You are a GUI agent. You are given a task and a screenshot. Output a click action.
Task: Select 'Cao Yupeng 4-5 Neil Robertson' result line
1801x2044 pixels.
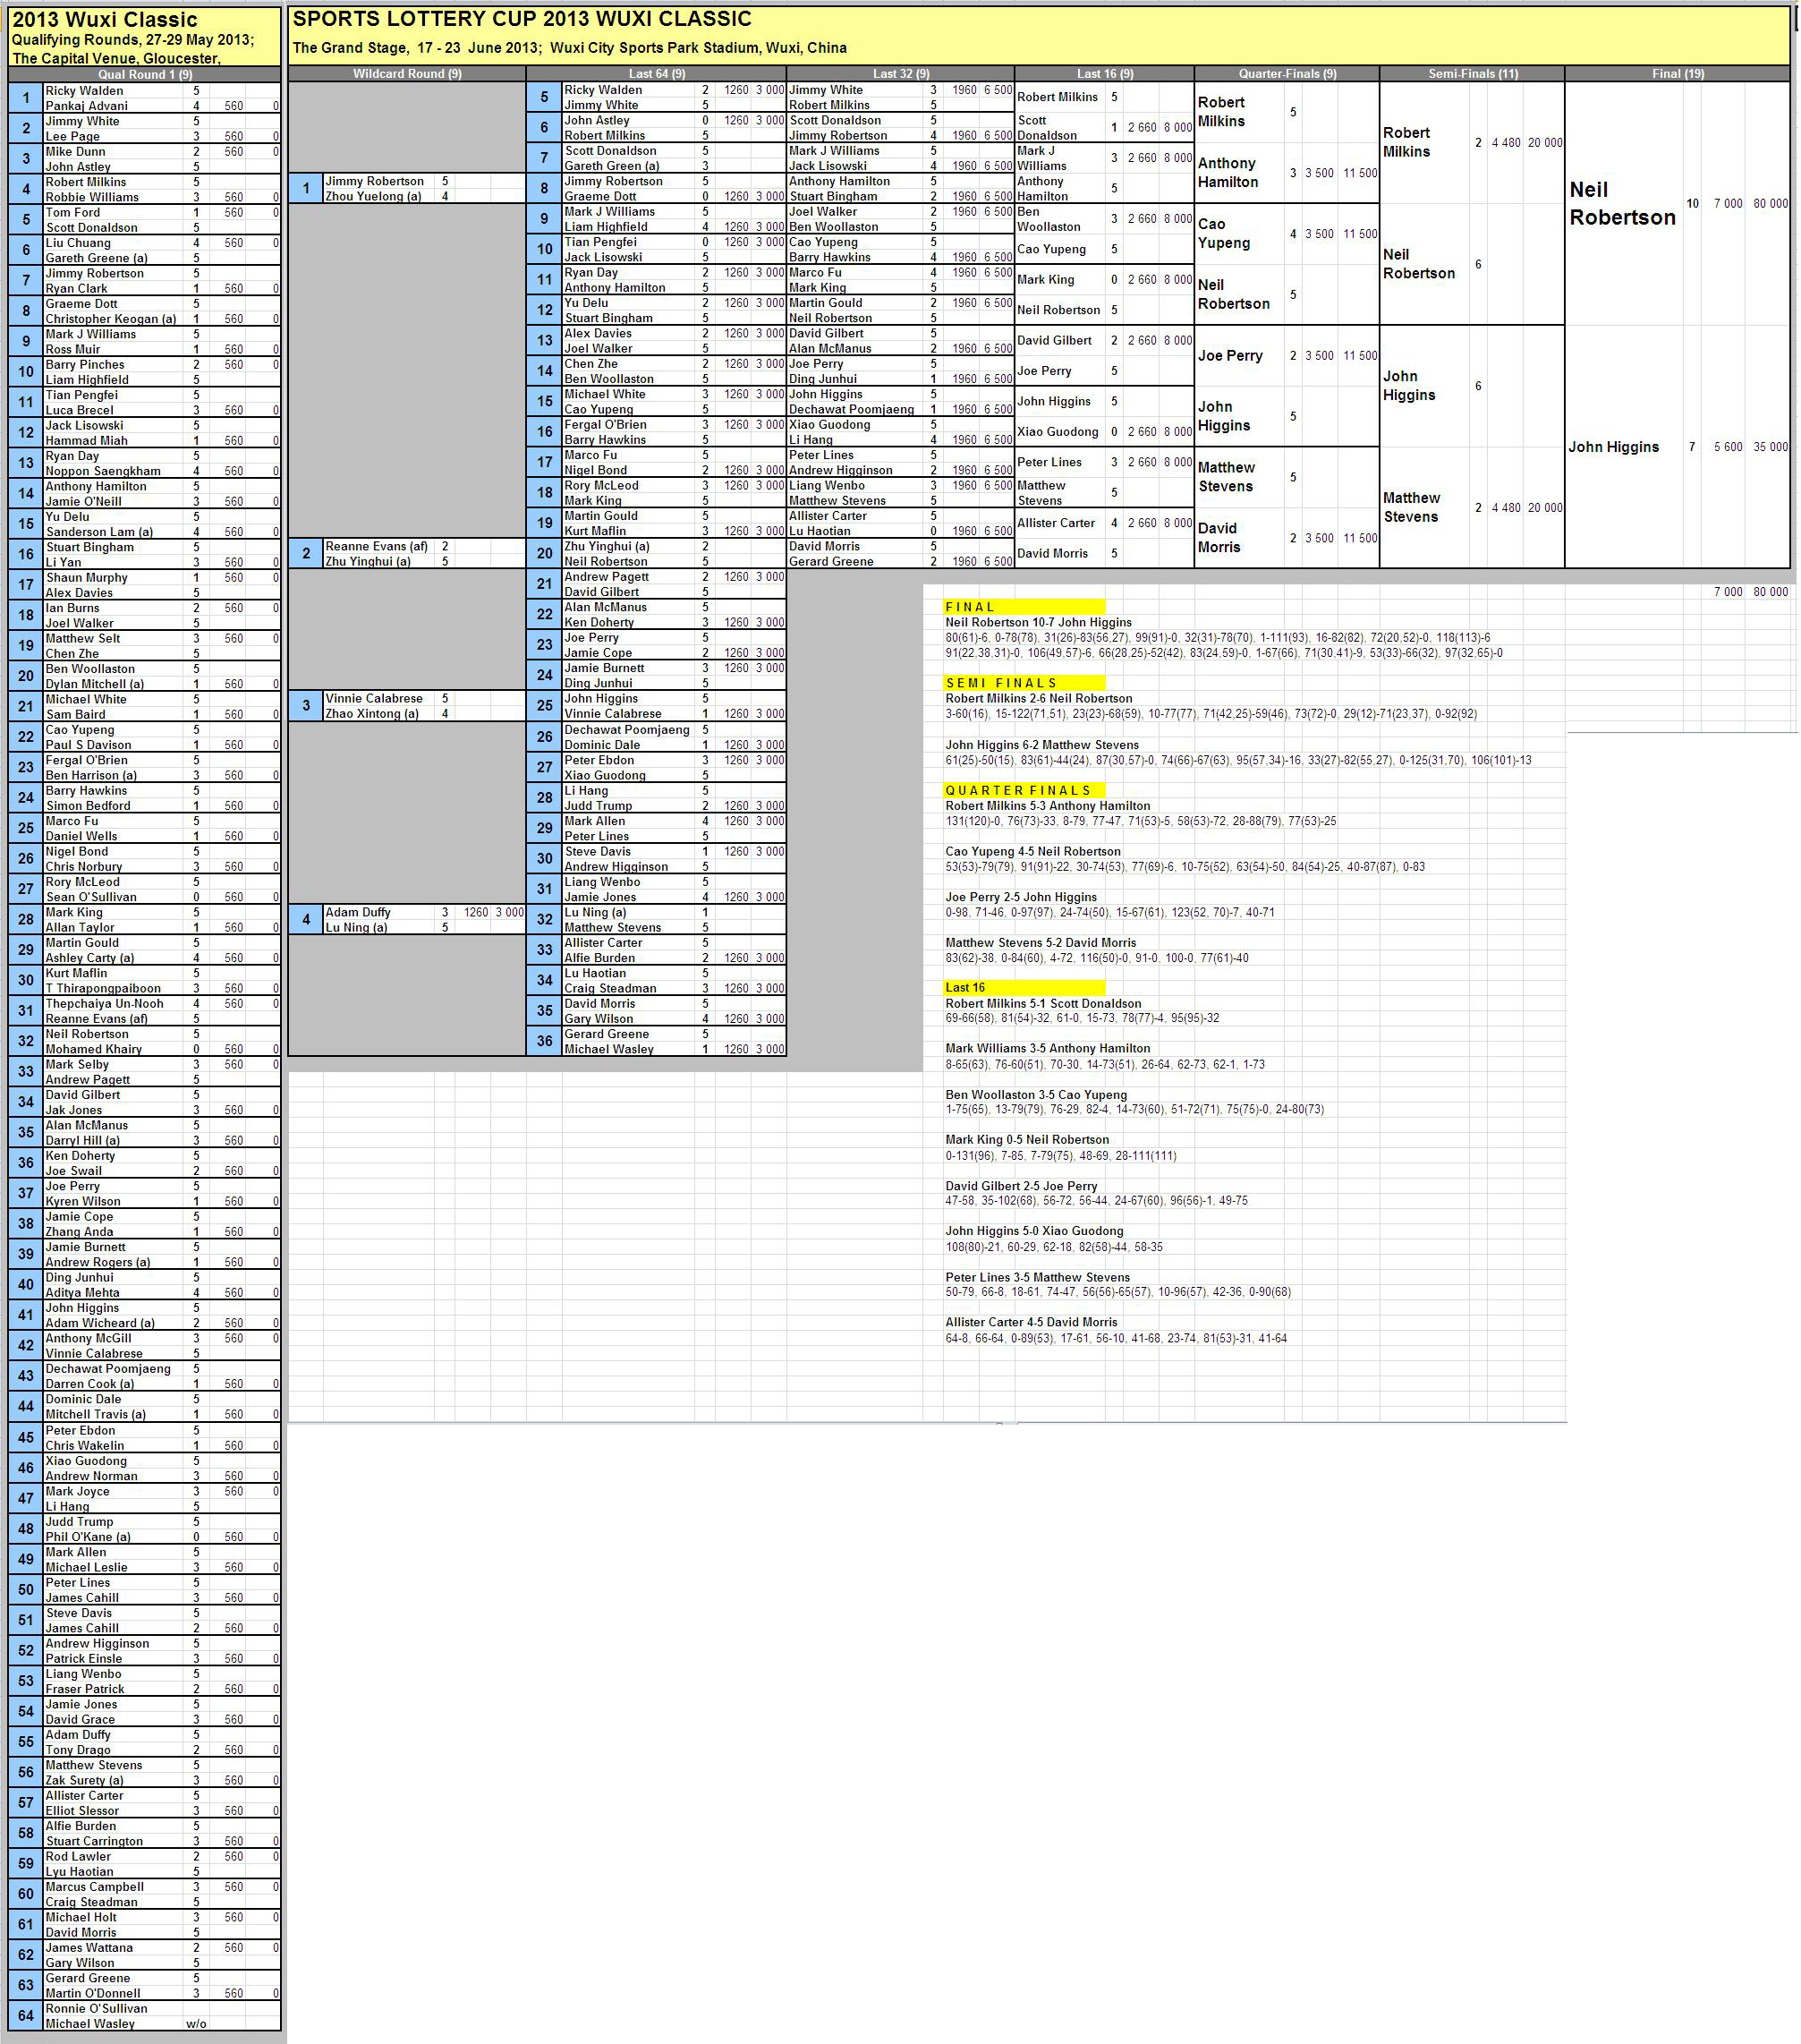click(1033, 852)
